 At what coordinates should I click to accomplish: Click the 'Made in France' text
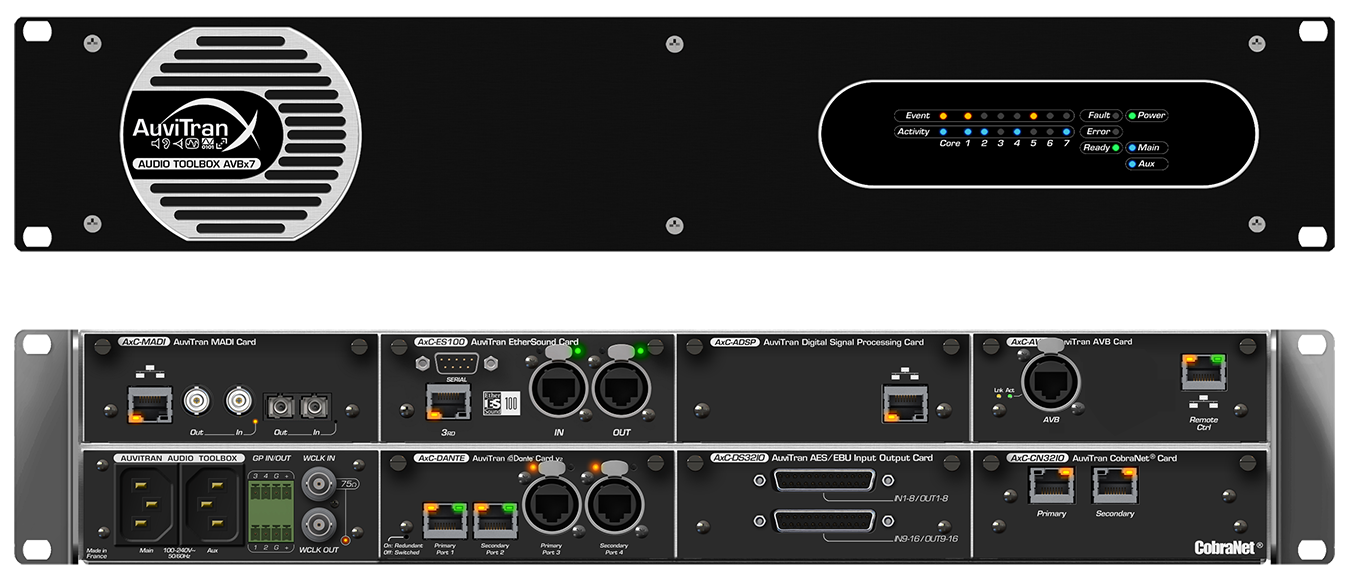point(98,554)
